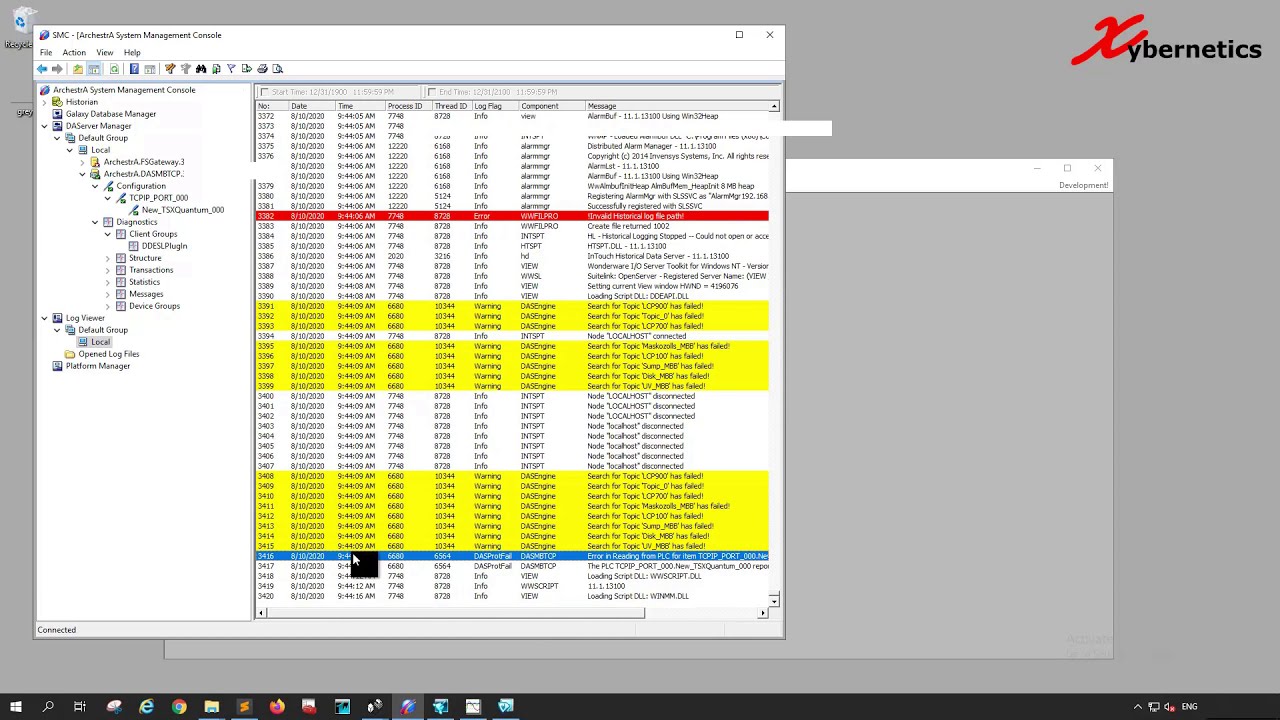Click the Print Preview toolbar icon
Viewport: 1280px width, 720px height.
pos(278,69)
